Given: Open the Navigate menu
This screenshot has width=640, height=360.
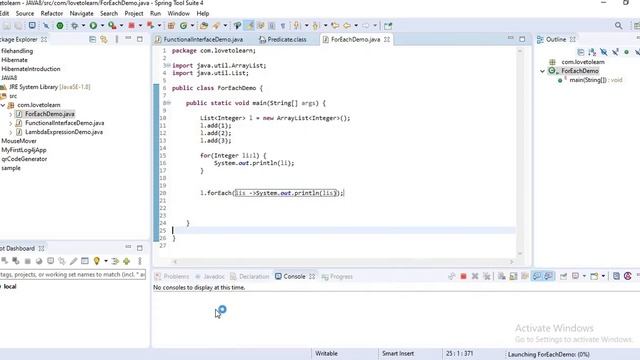Looking at the screenshot, I should [x=81, y=13].
